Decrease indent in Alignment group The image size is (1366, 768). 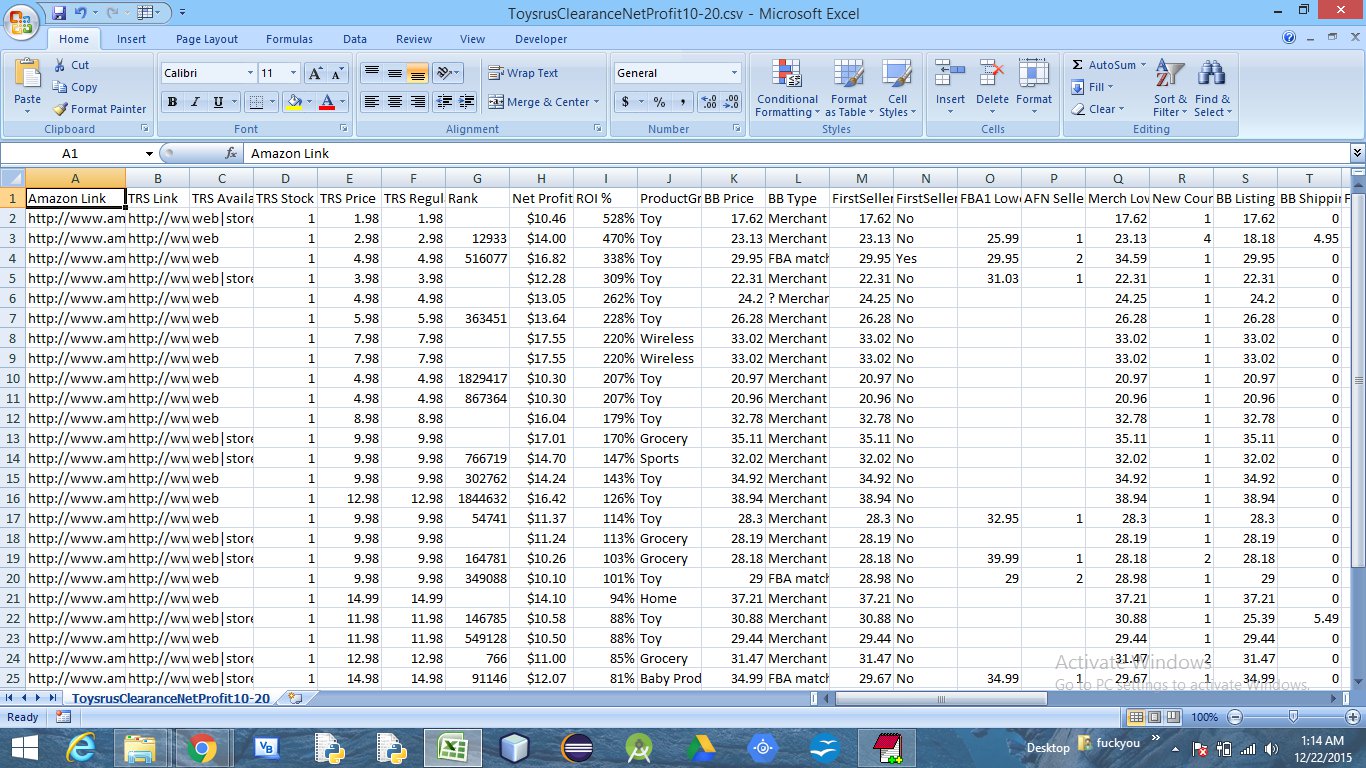pos(445,102)
